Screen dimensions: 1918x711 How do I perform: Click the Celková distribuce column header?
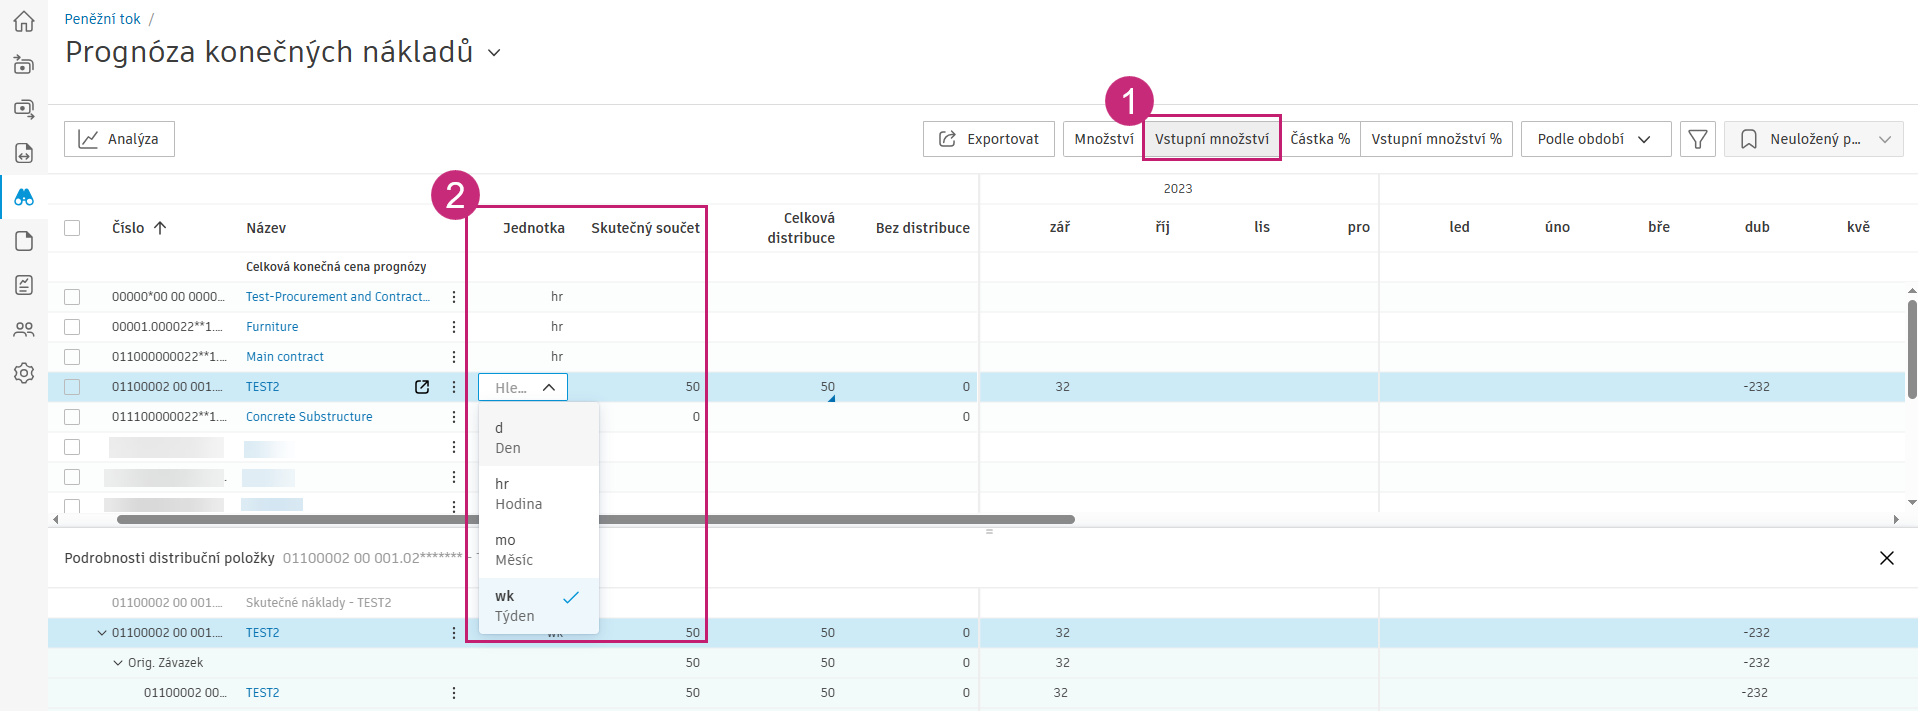click(x=801, y=228)
